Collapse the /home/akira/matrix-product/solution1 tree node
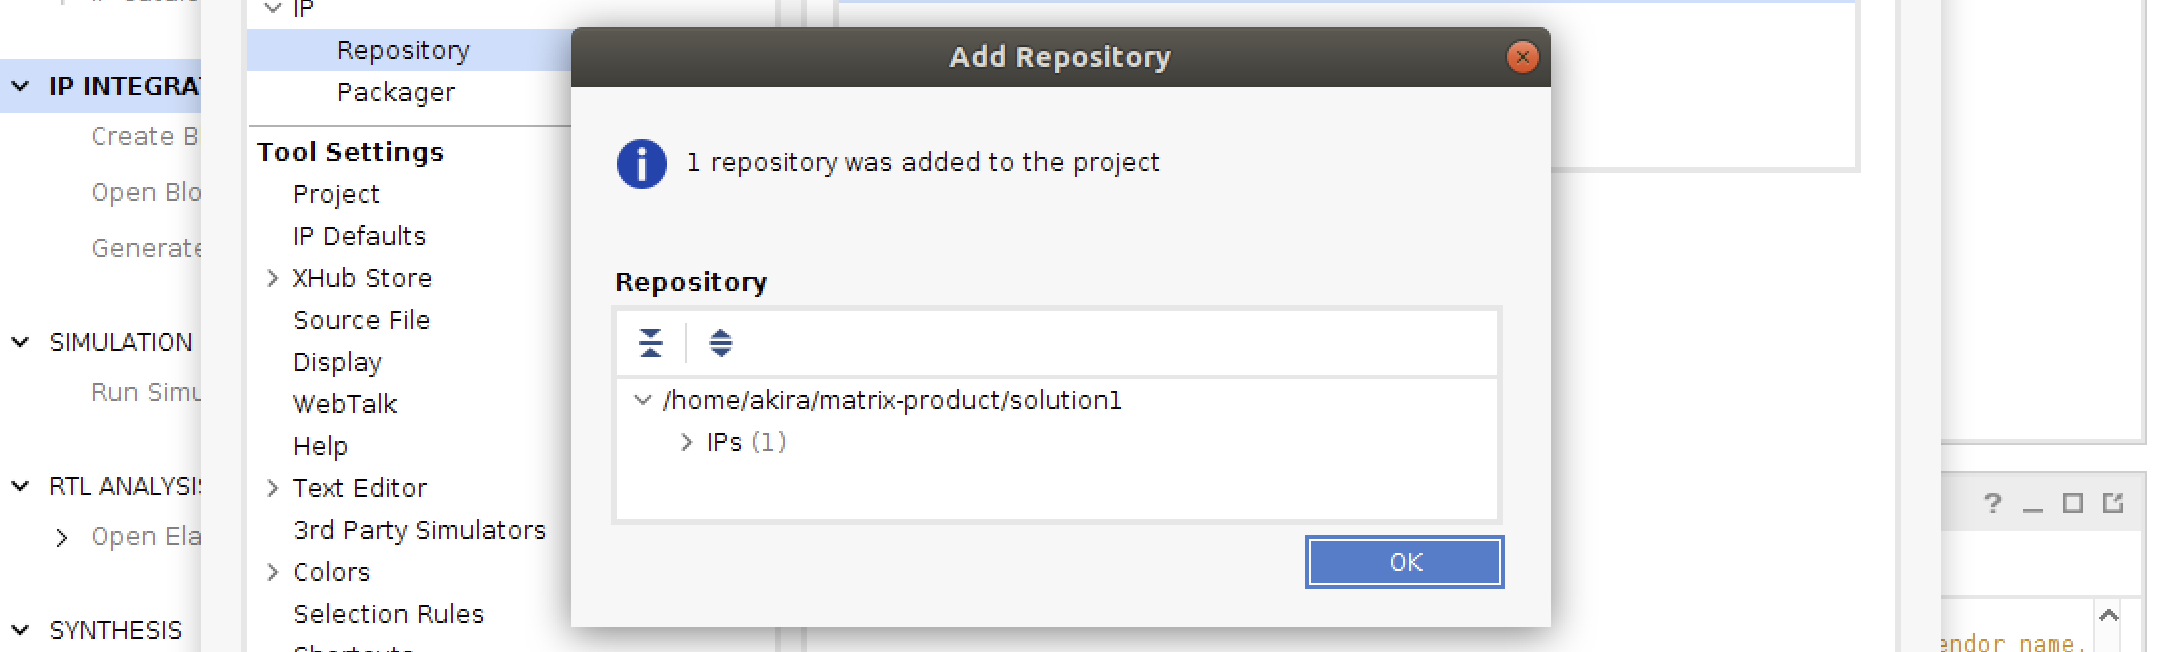Image resolution: width=2166 pixels, height=652 pixels. point(643,400)
